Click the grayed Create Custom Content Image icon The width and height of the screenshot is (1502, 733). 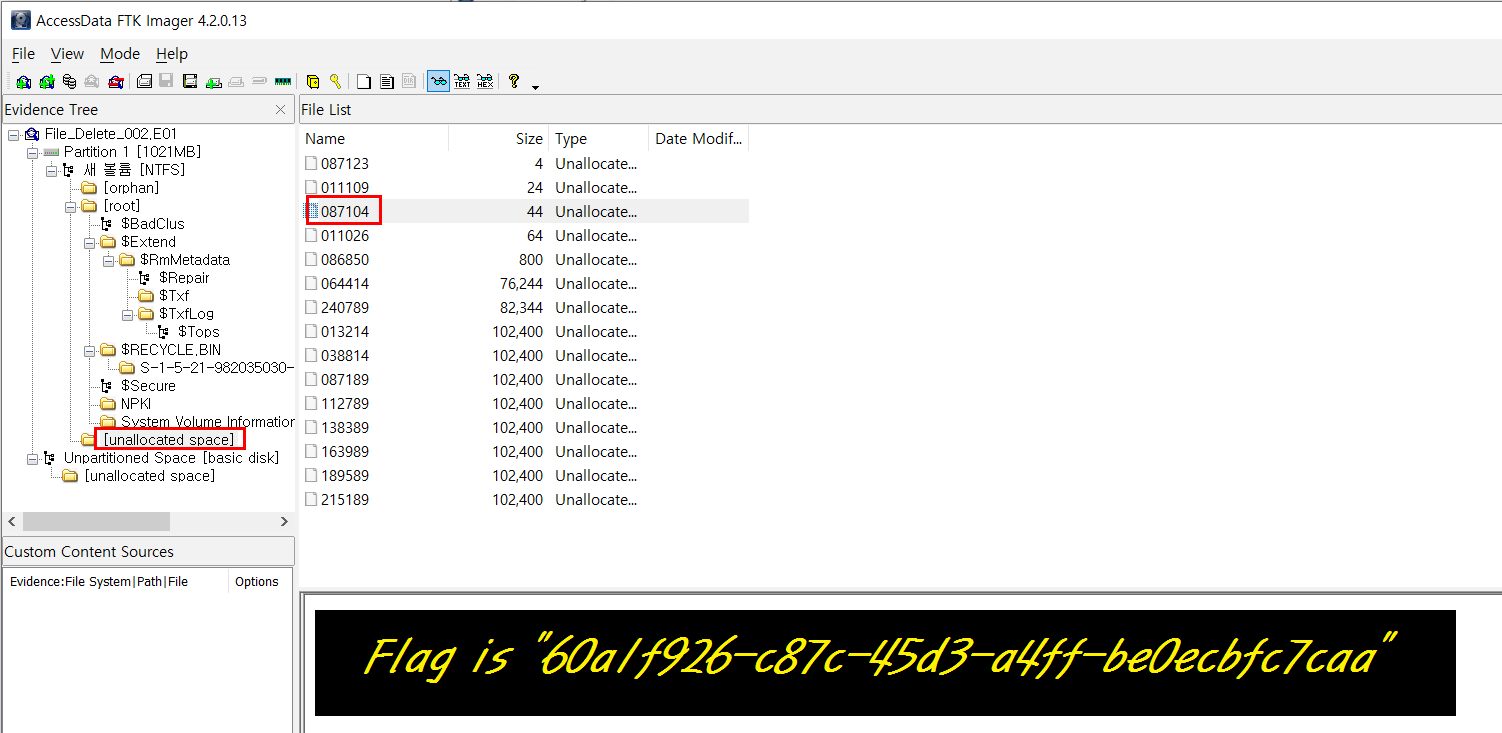(236, 82)
